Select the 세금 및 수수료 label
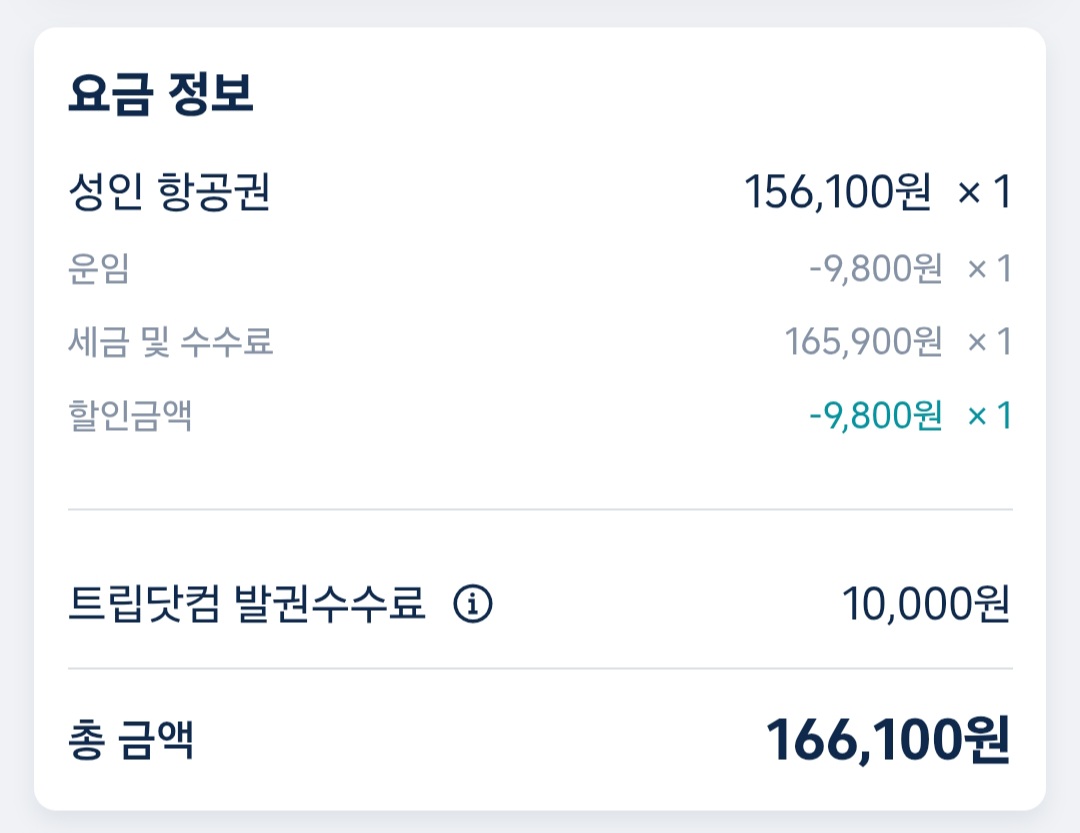1080x833 pixels. coord(171,343)
